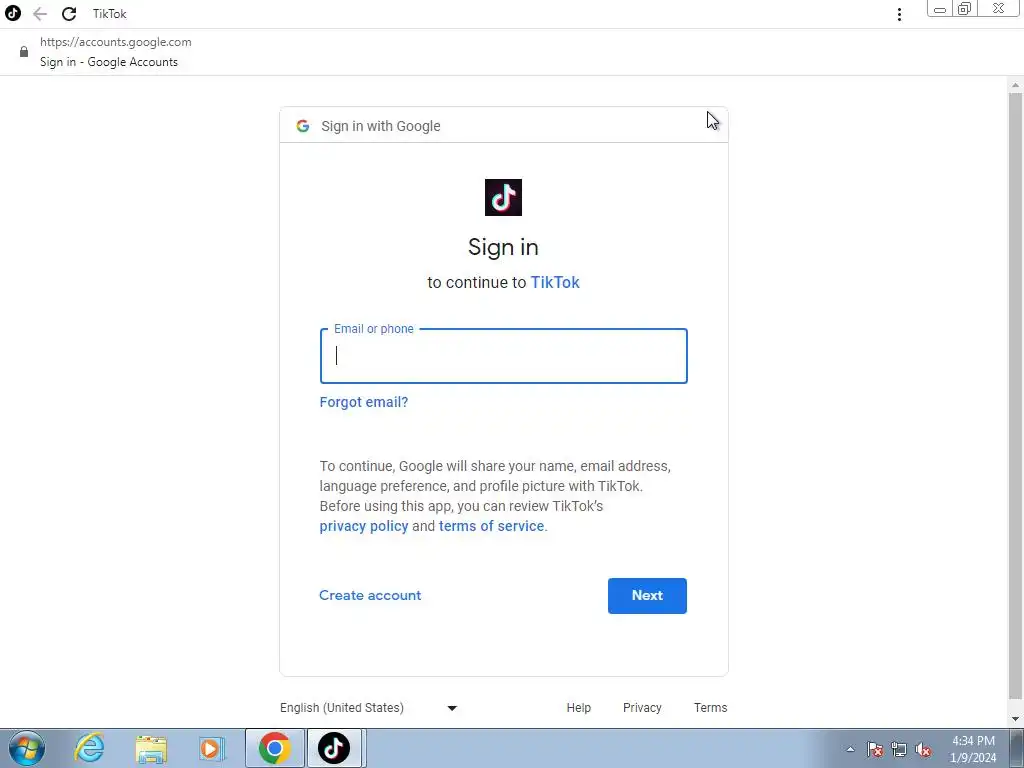Open the Help footer link
This screenshot has height=768, width=1024.
coord(579,708)
